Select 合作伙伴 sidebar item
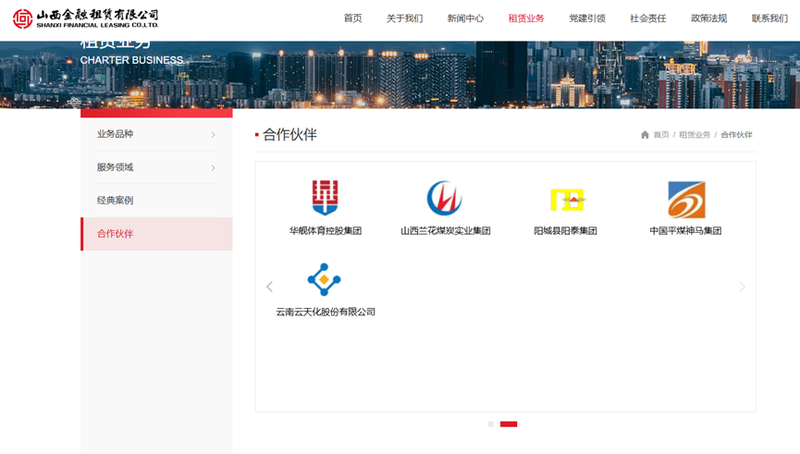This screenshot has width=800, height=454. tap(115, 234)
